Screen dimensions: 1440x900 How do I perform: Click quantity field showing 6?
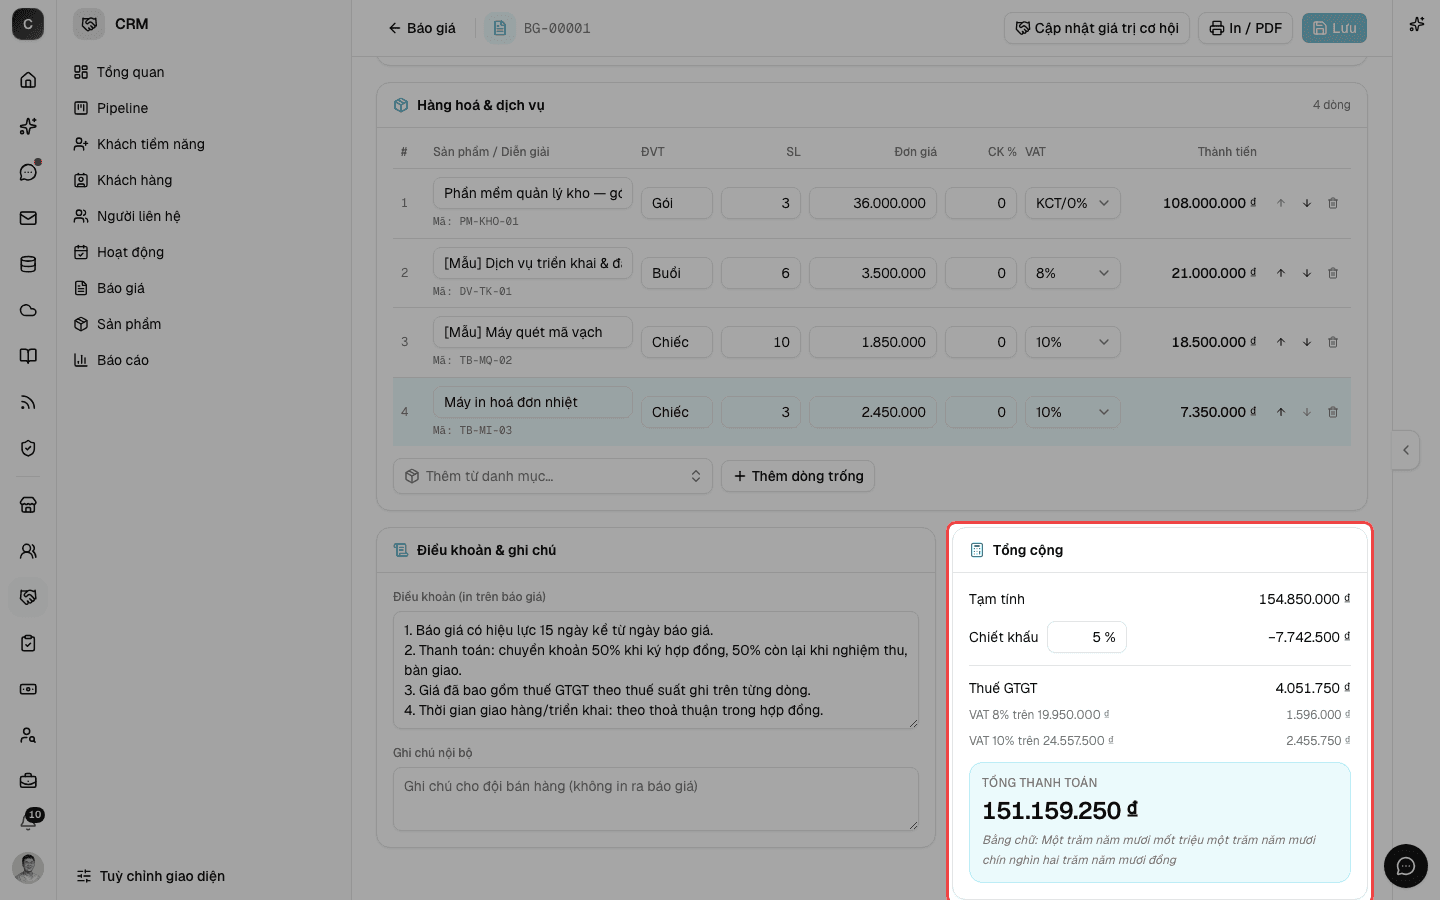[761, 273]
